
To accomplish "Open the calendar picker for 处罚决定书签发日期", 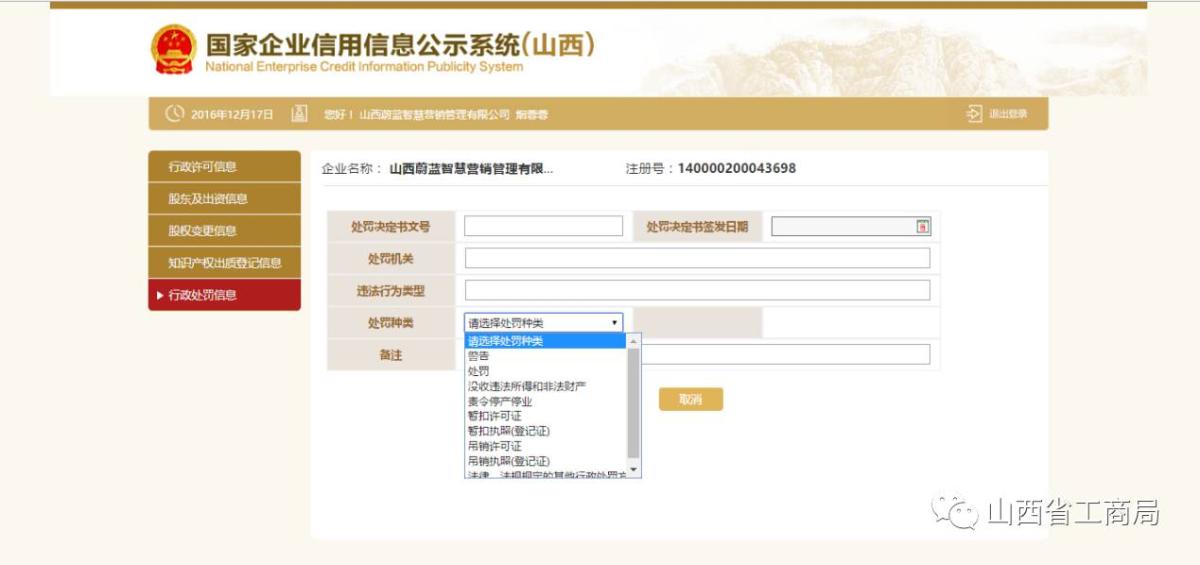I will [x=922, y=227].
